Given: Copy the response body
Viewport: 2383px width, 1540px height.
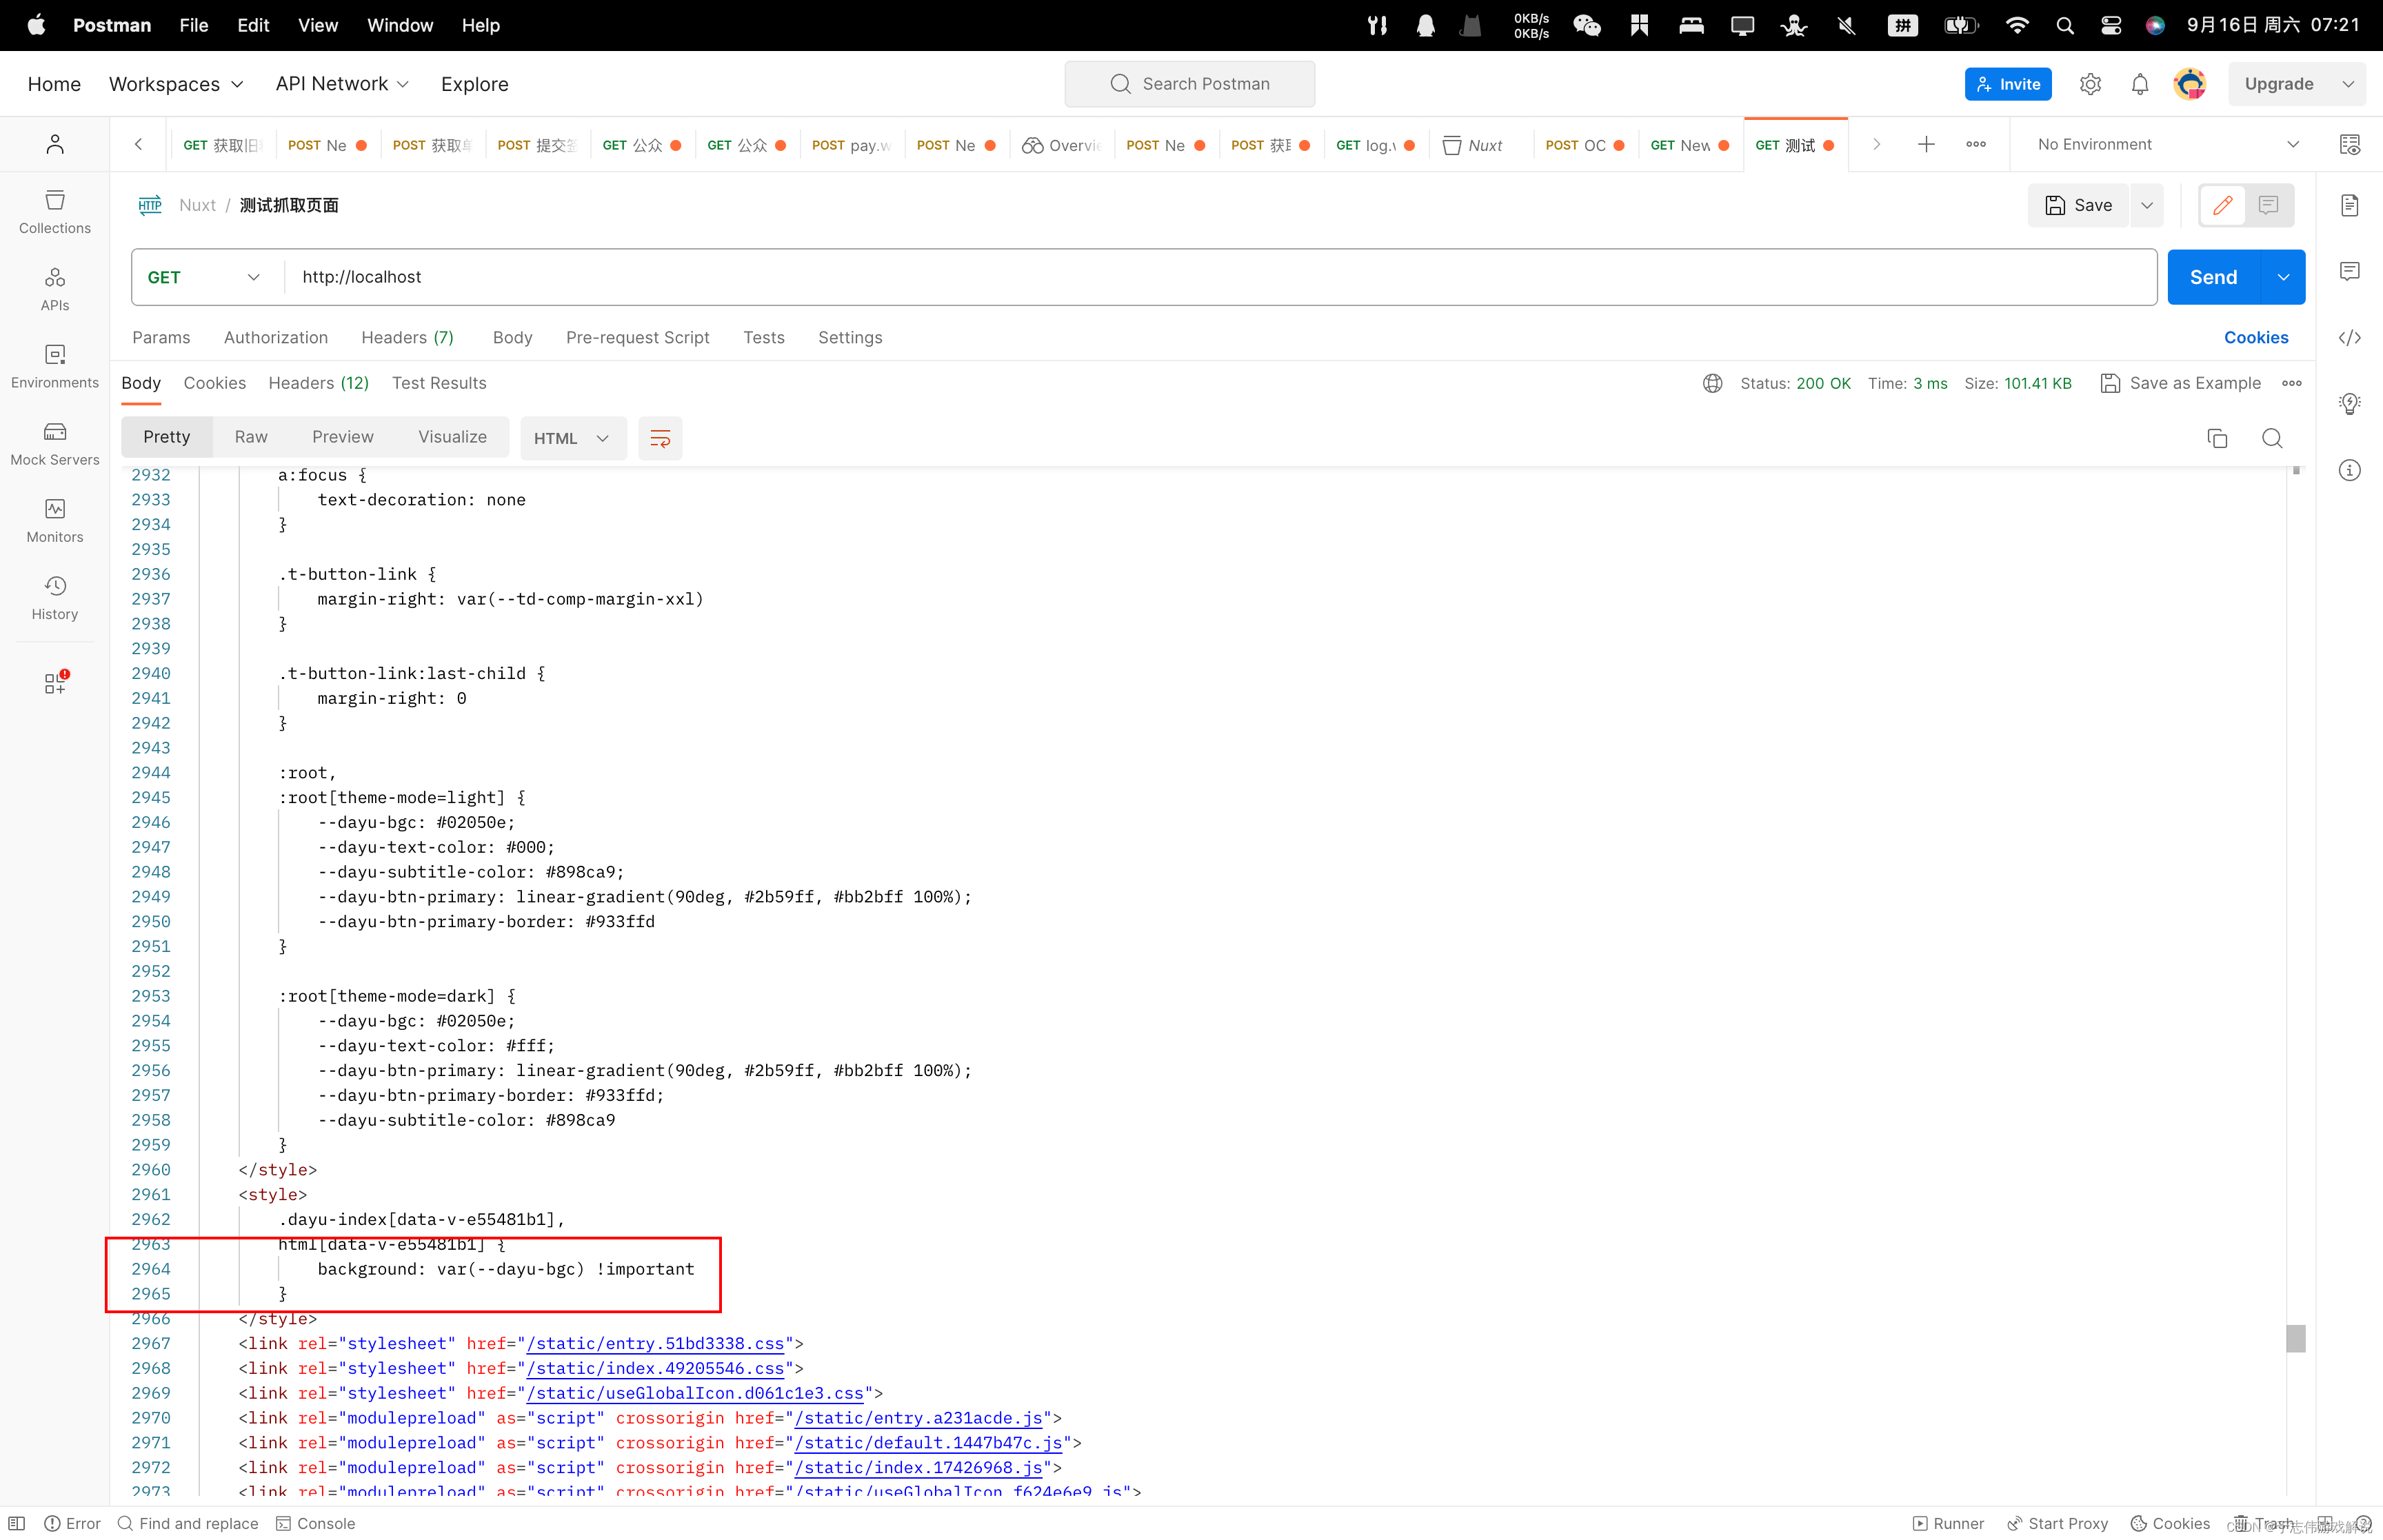Looking at the screenshot, I should pyautogui.click(x=2217, y=438).
